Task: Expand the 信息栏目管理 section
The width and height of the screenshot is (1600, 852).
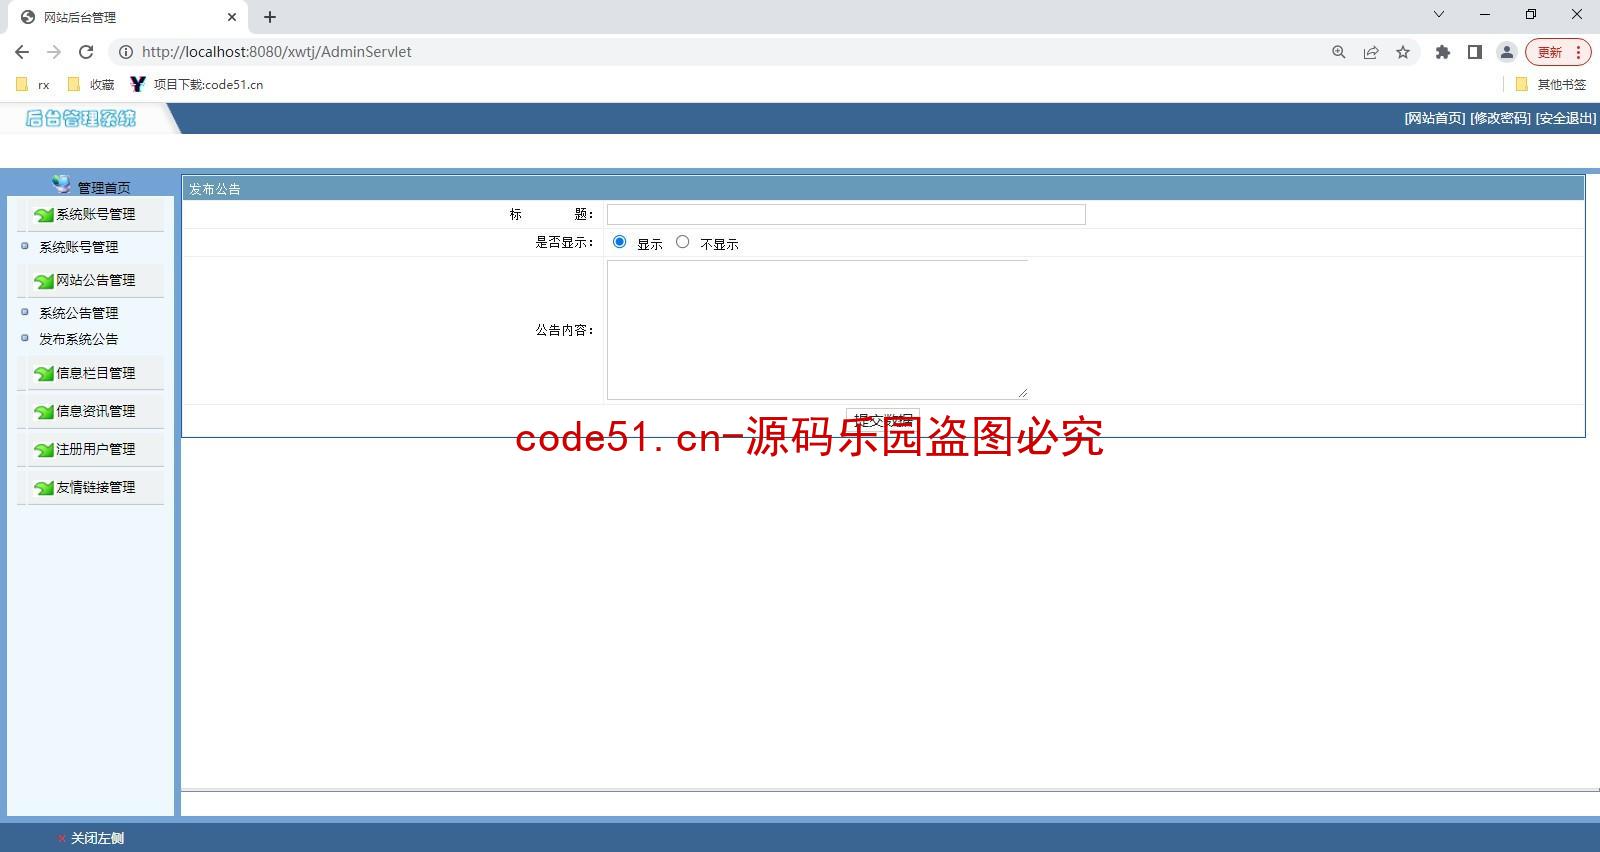Action: click(95, 373)
